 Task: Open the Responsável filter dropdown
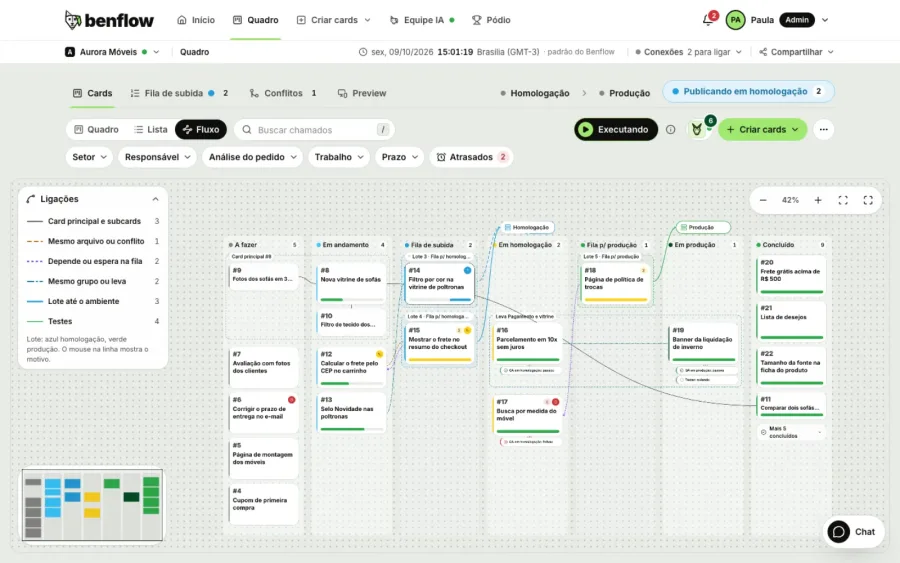coord(157,157)
